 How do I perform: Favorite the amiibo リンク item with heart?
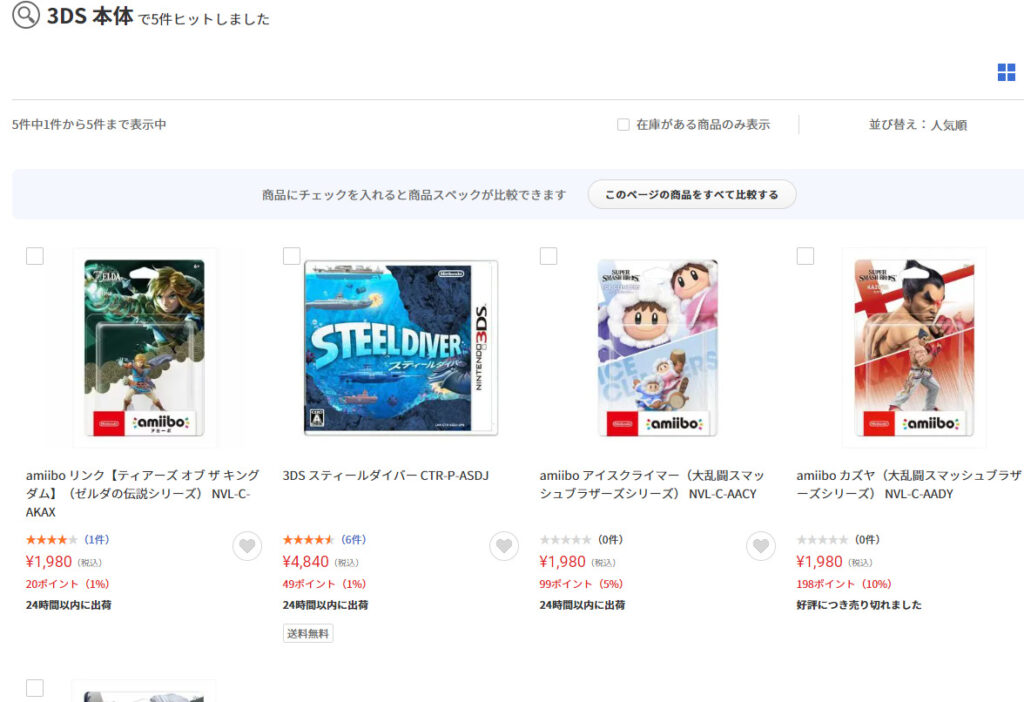pyautogui.click(x=247, y=546)
